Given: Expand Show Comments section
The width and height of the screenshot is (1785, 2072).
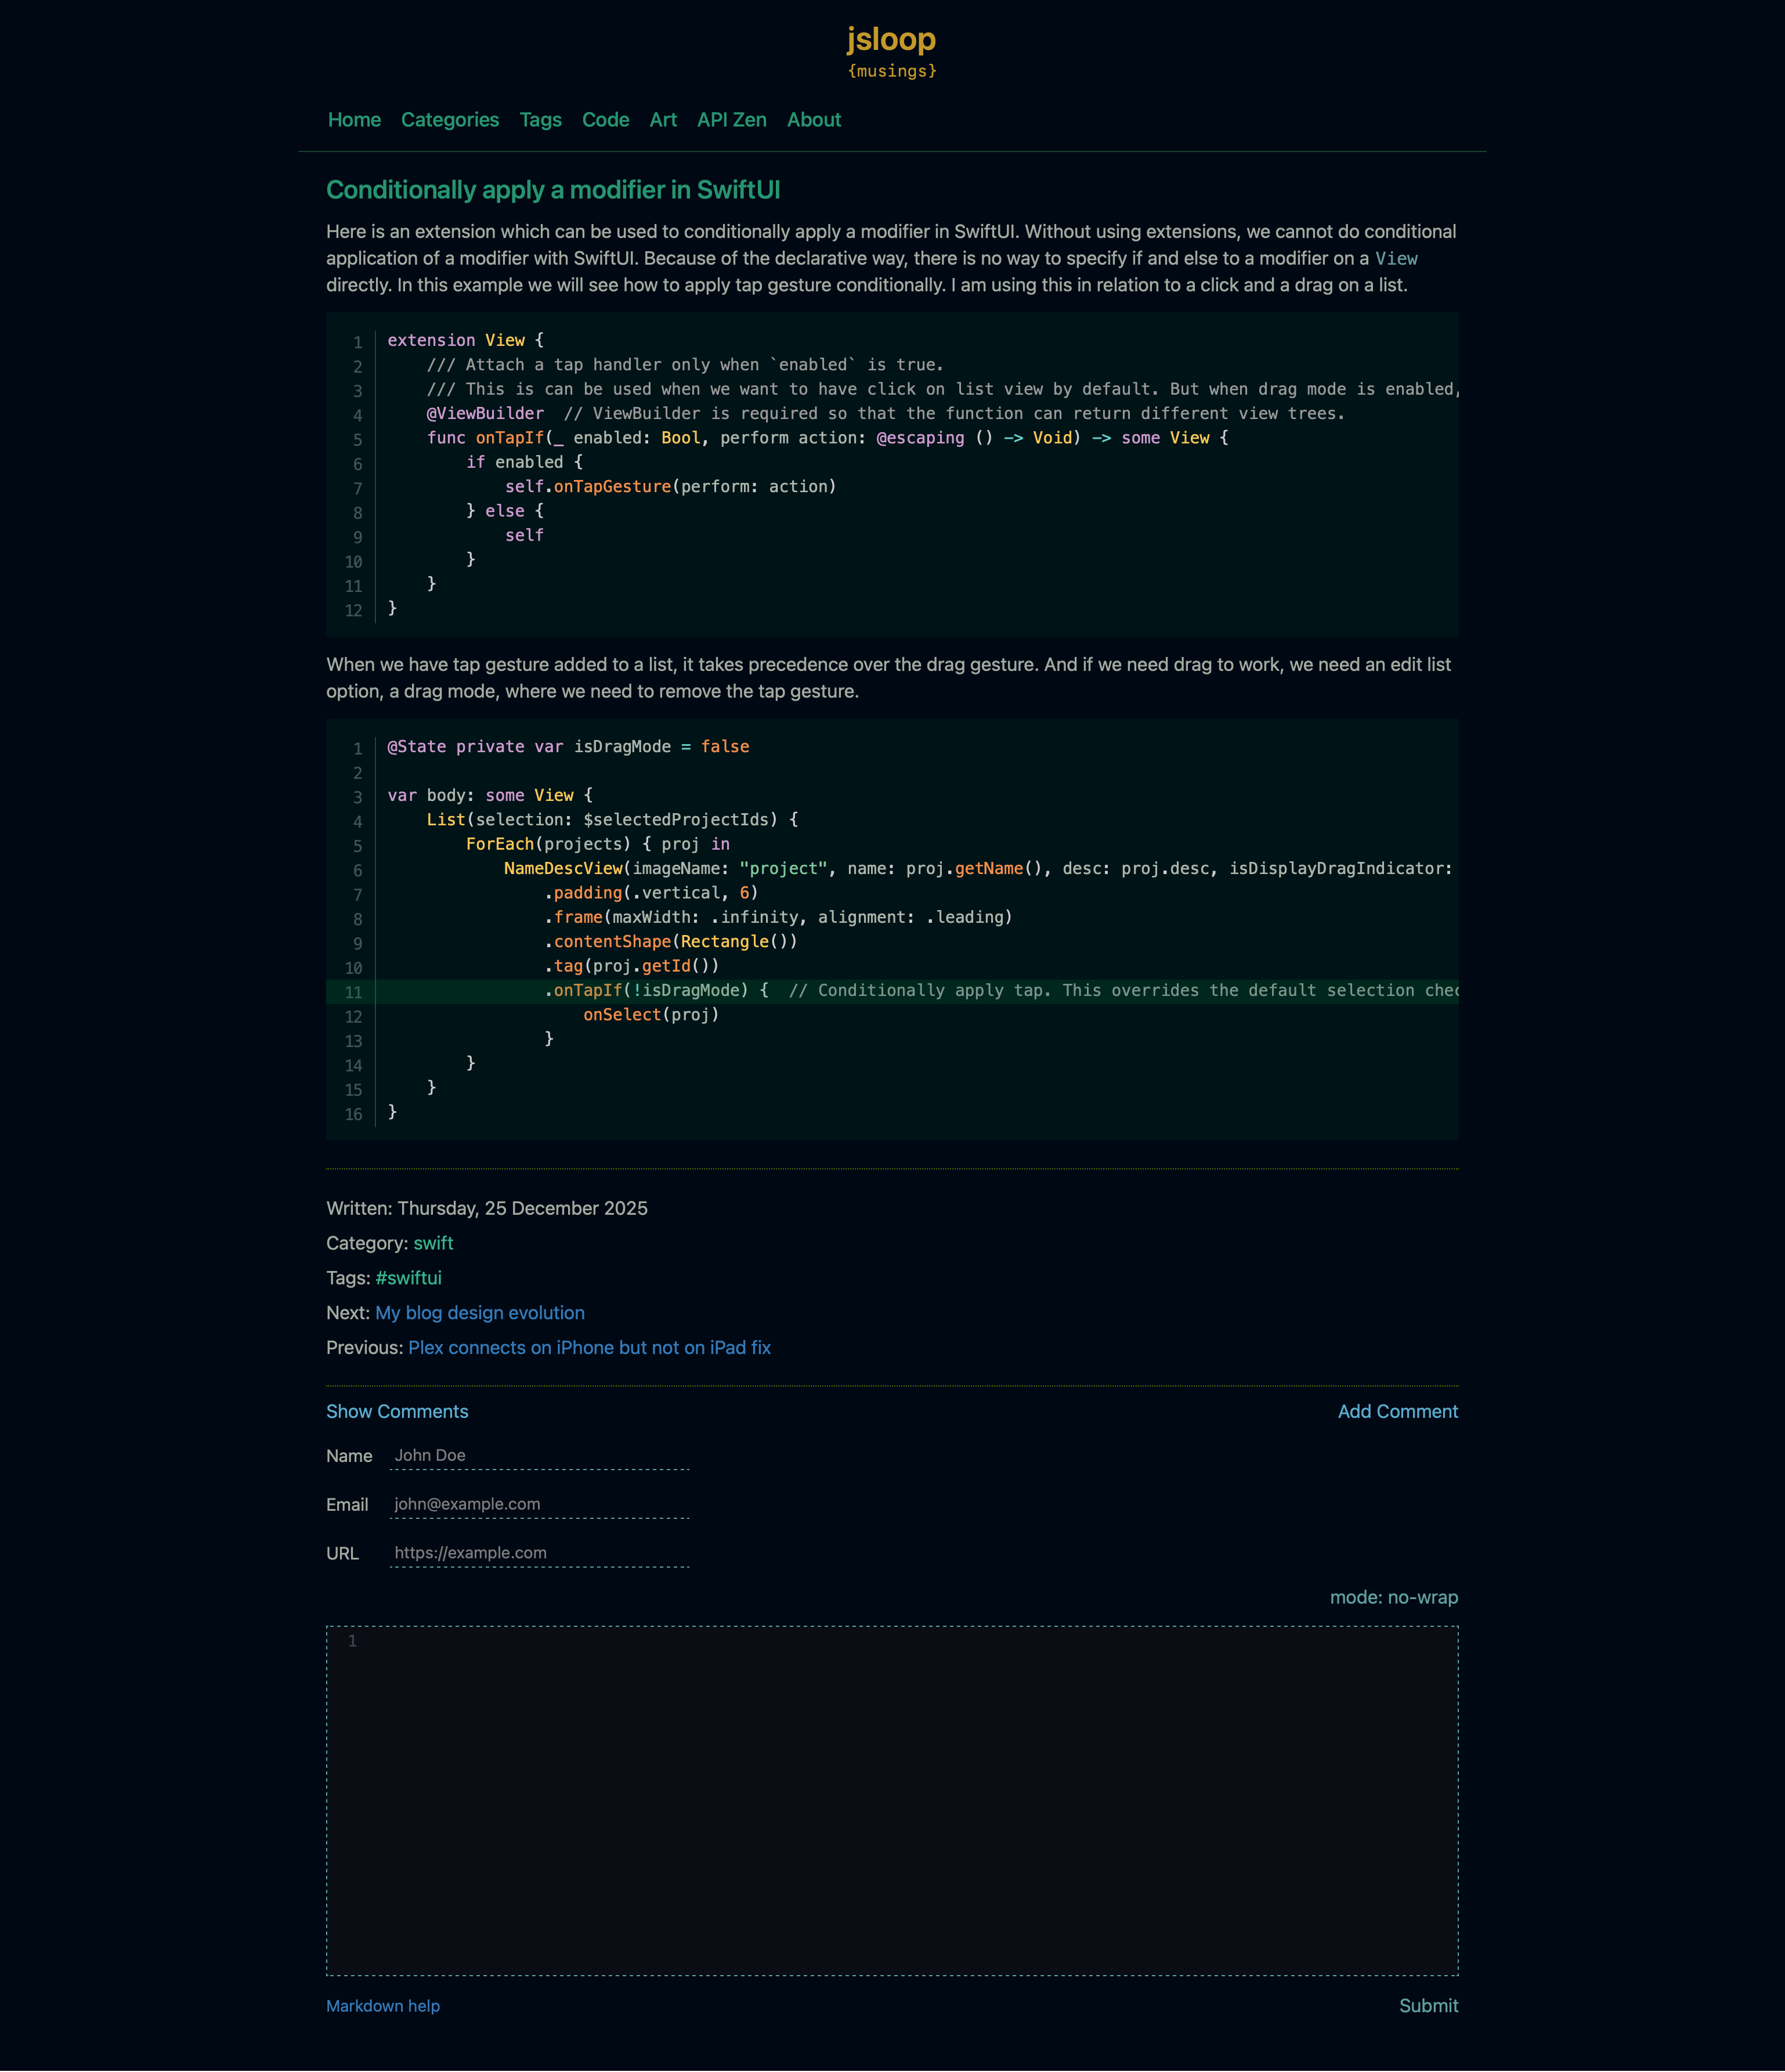Looking at the screenshot, I should pos(397,1411).
